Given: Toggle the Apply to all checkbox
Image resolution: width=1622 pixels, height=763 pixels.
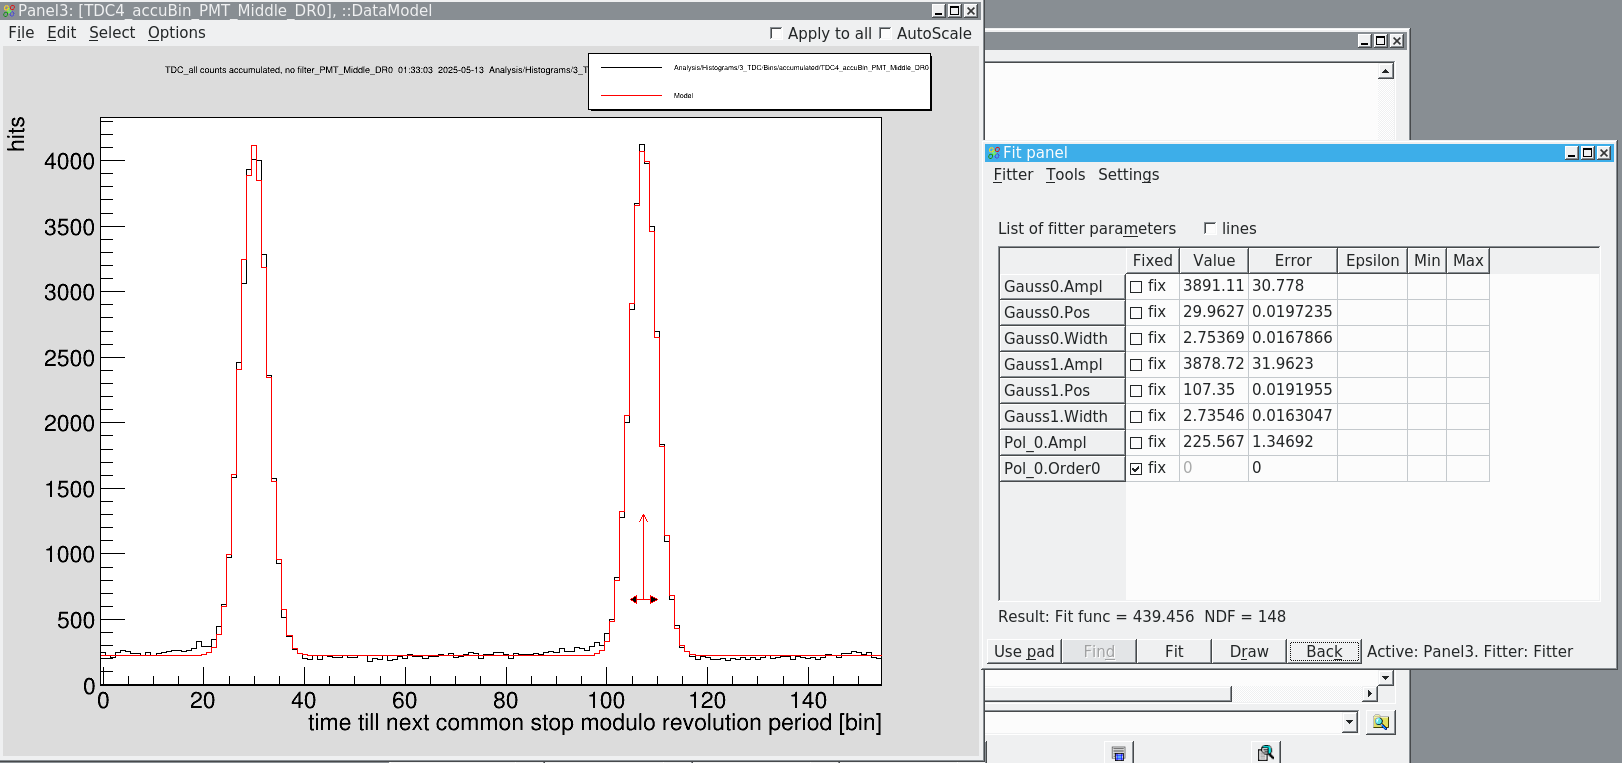Looking at the screenshot, I should [x=776, y=33].
